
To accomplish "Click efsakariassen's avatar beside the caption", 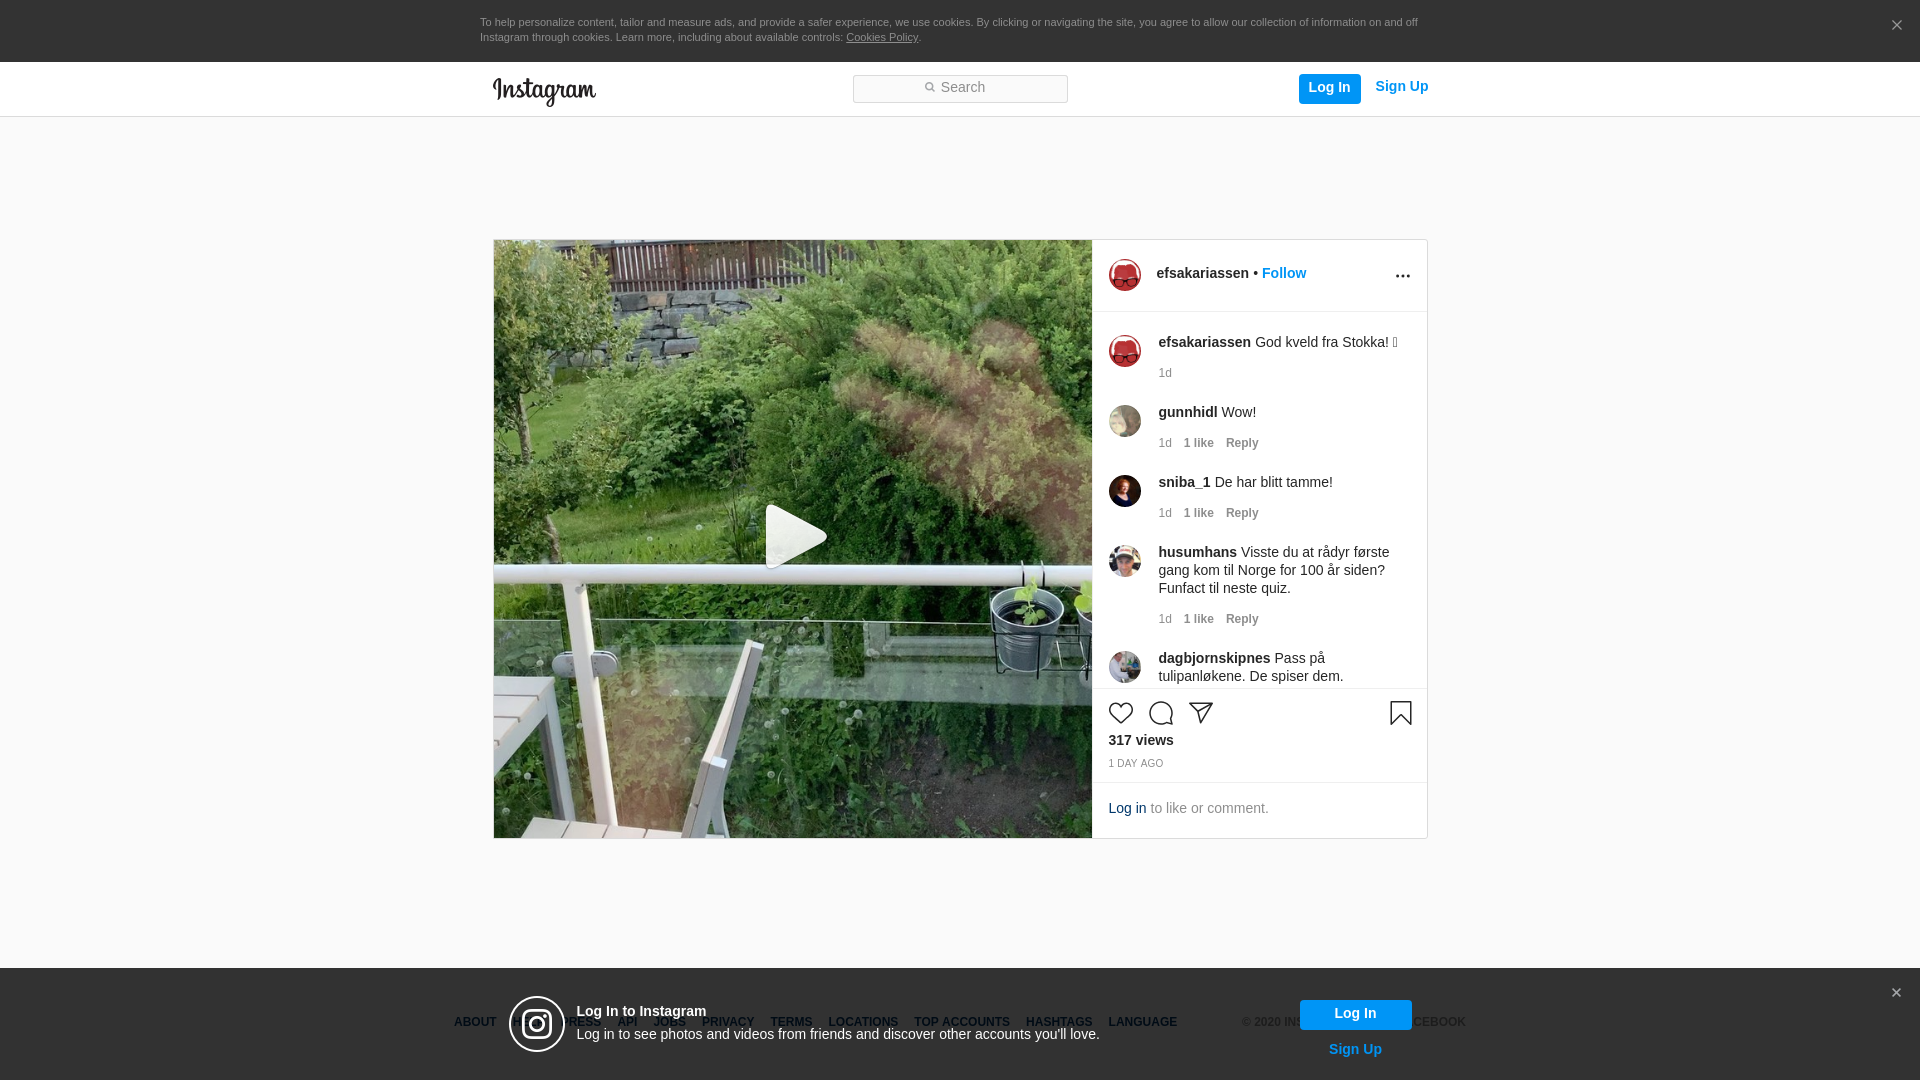I will pos(1124,351).
